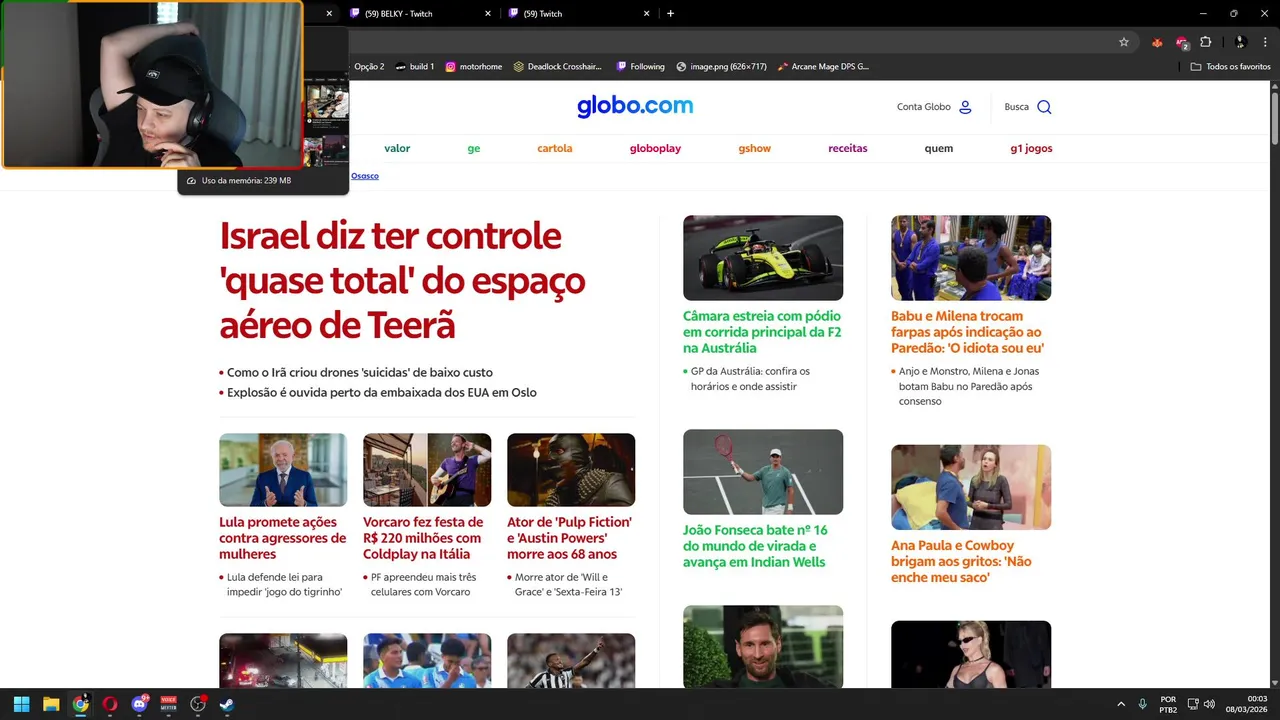
Task: Open 'Will e Grace' actor death link
Action: (x=569, y=584)
